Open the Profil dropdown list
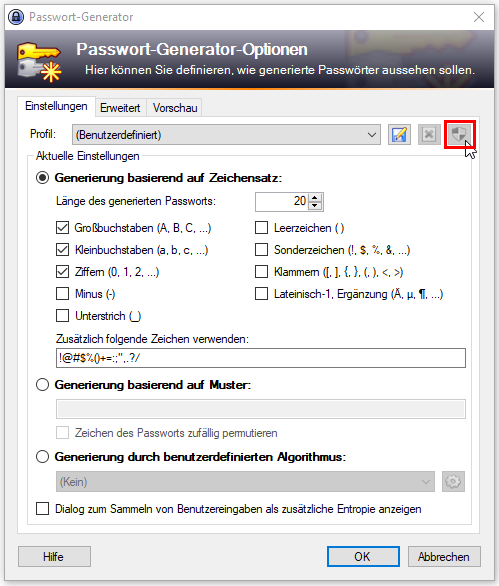 (x=227, y=135)
